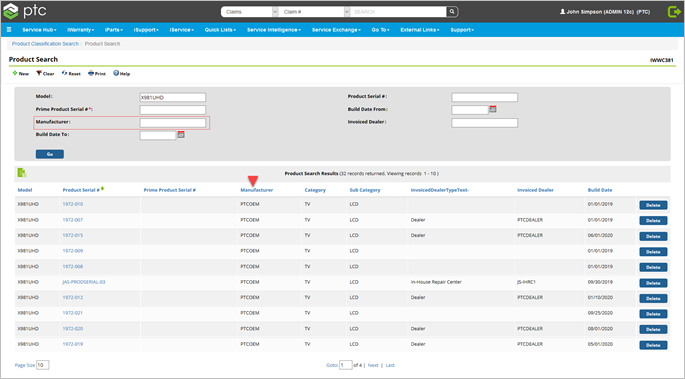Sort by Manufacturer column header
The height and width of the screenshot is (379, 685).
tap(257, 190)
